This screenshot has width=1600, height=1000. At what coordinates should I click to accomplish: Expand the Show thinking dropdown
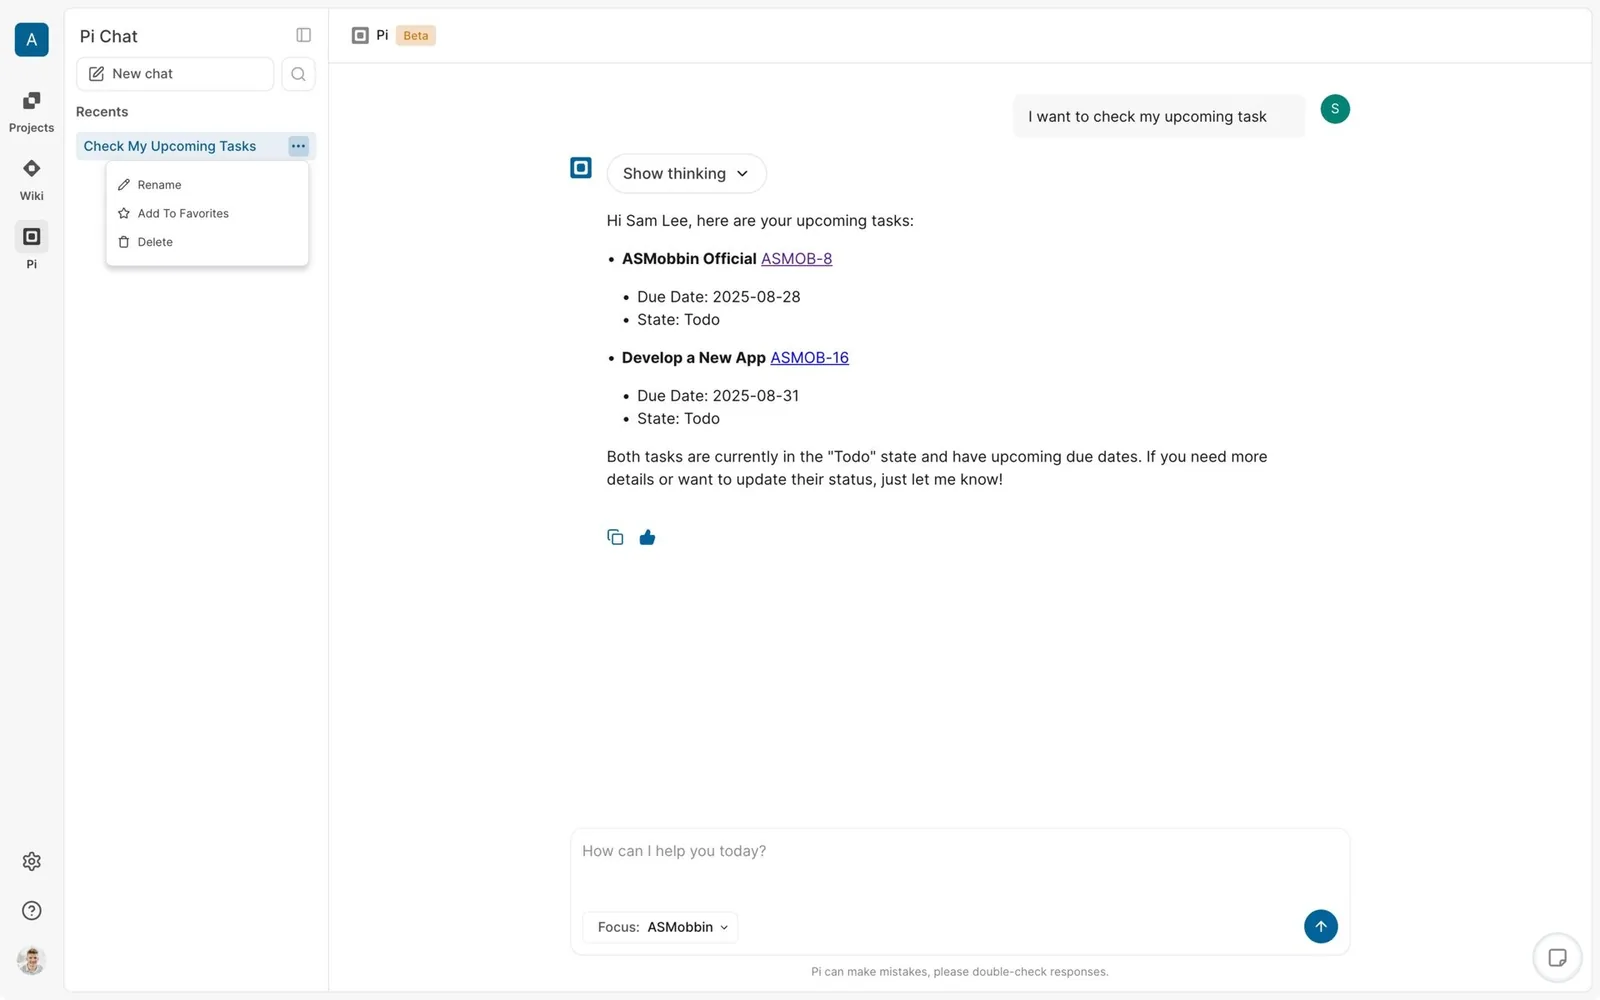[686, 173]
